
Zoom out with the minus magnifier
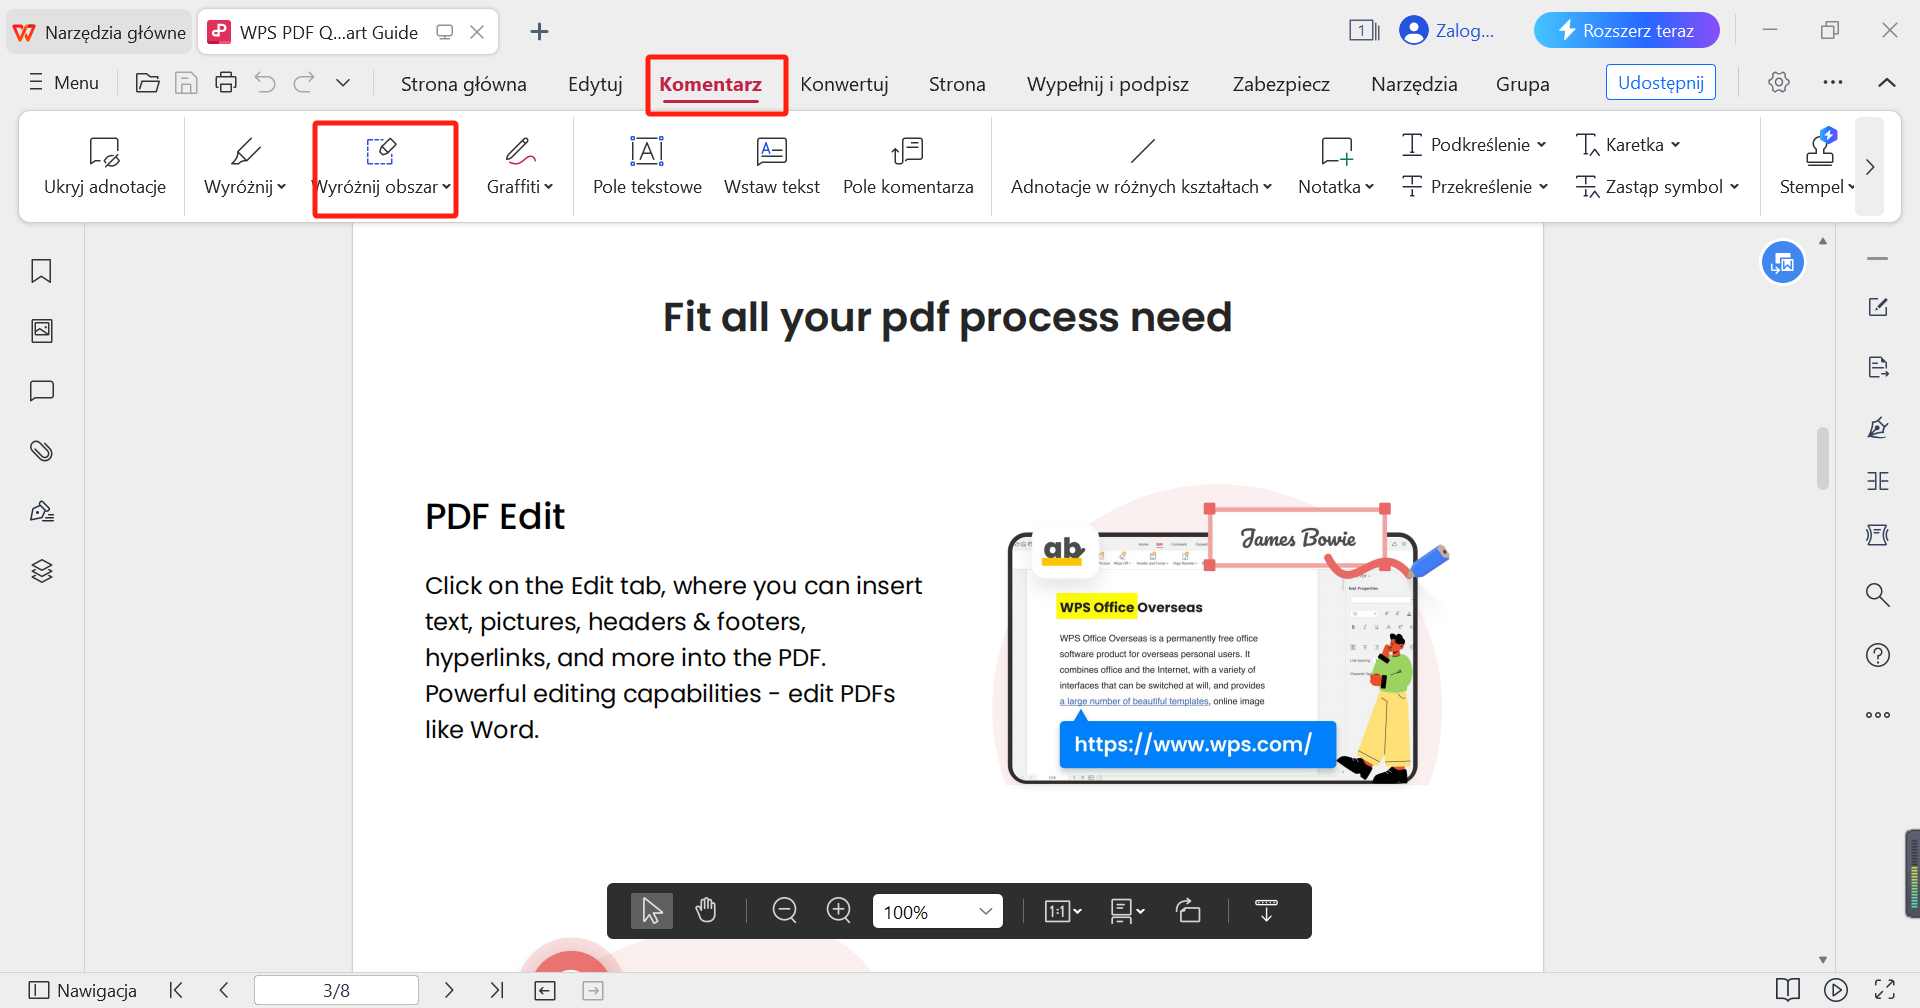pos(785,911)
